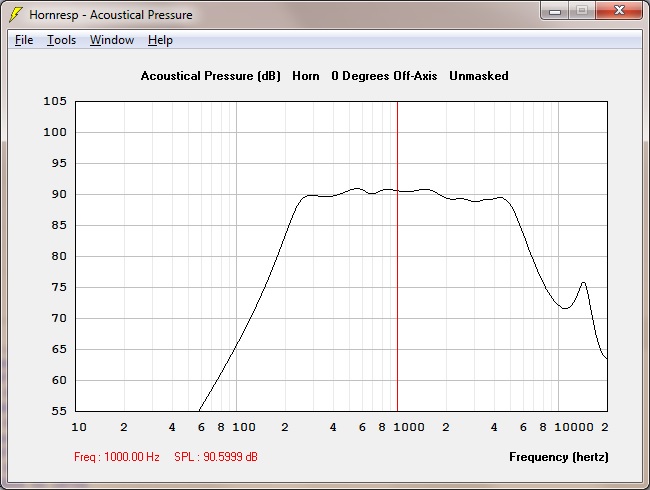This screenshot has width=650, height=490.
Task: Click the 1000 x-axis frequency label
Action: tap(409, 427)
